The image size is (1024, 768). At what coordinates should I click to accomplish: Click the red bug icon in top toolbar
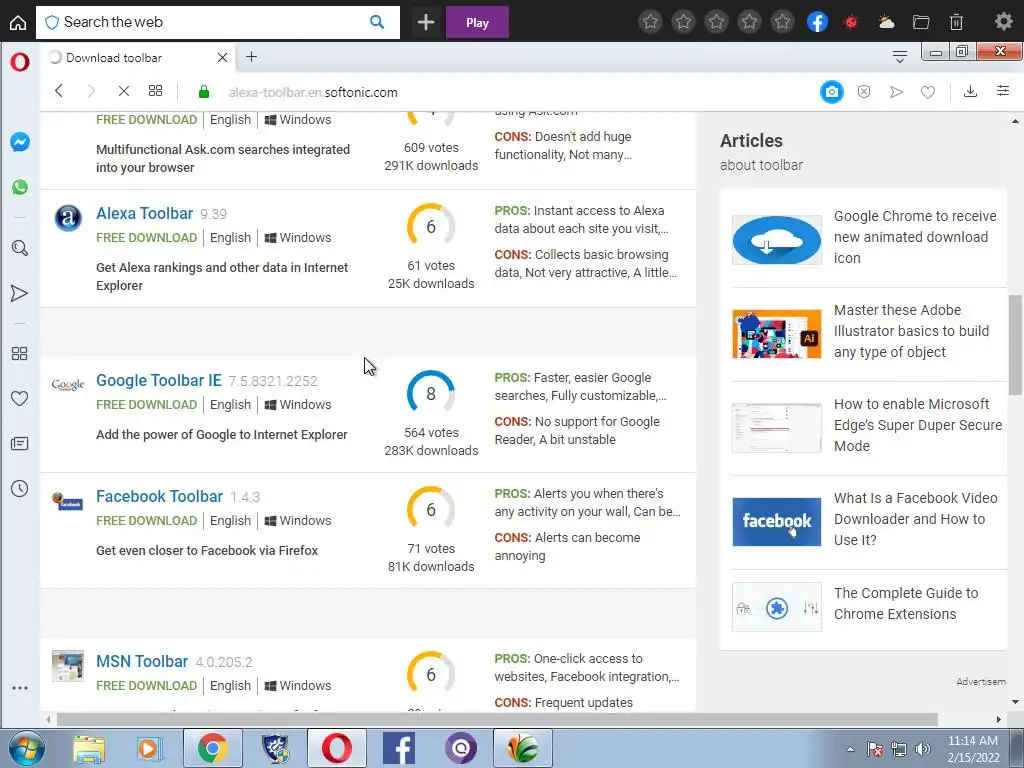[x=851, y=22]
